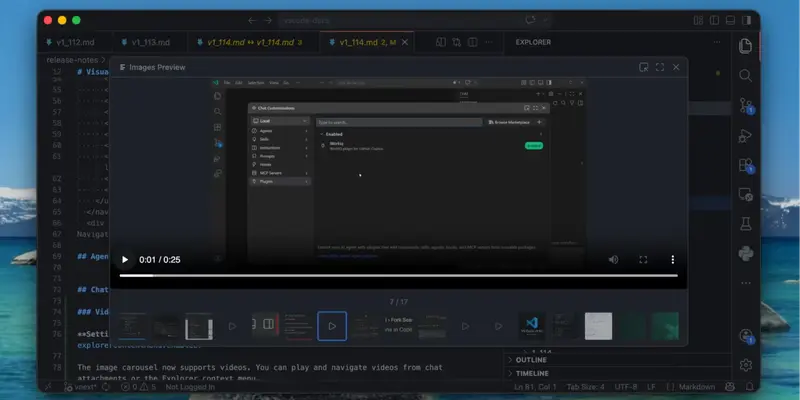Open the Run and Debug view

pos(745,136)
